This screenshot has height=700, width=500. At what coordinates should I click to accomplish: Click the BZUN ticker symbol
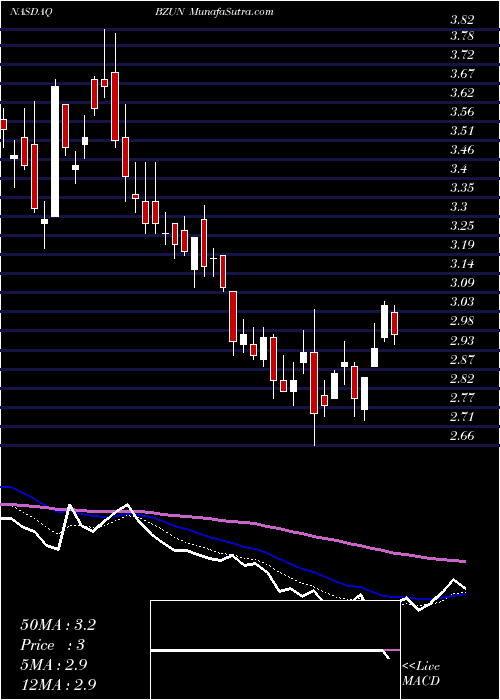pos(171,12)
